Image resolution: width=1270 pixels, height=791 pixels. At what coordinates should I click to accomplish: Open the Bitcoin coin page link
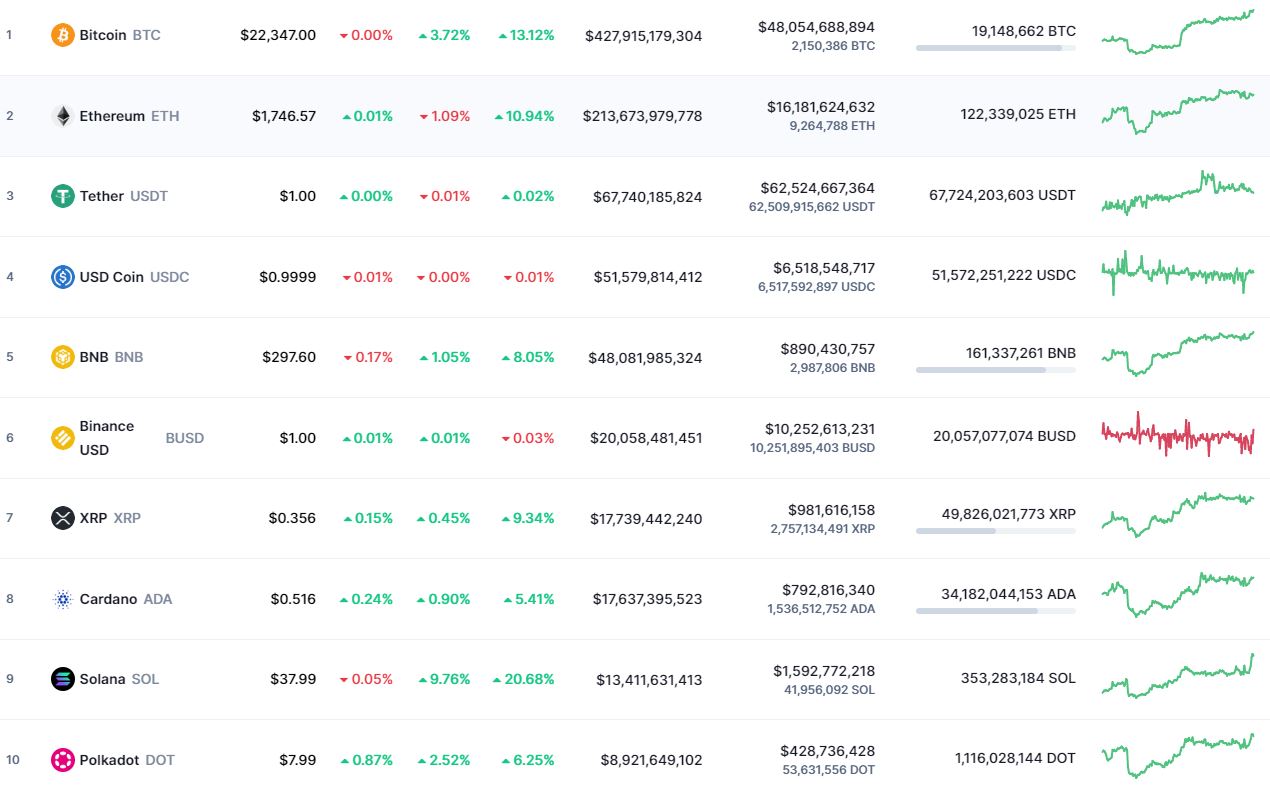(103, 35)
